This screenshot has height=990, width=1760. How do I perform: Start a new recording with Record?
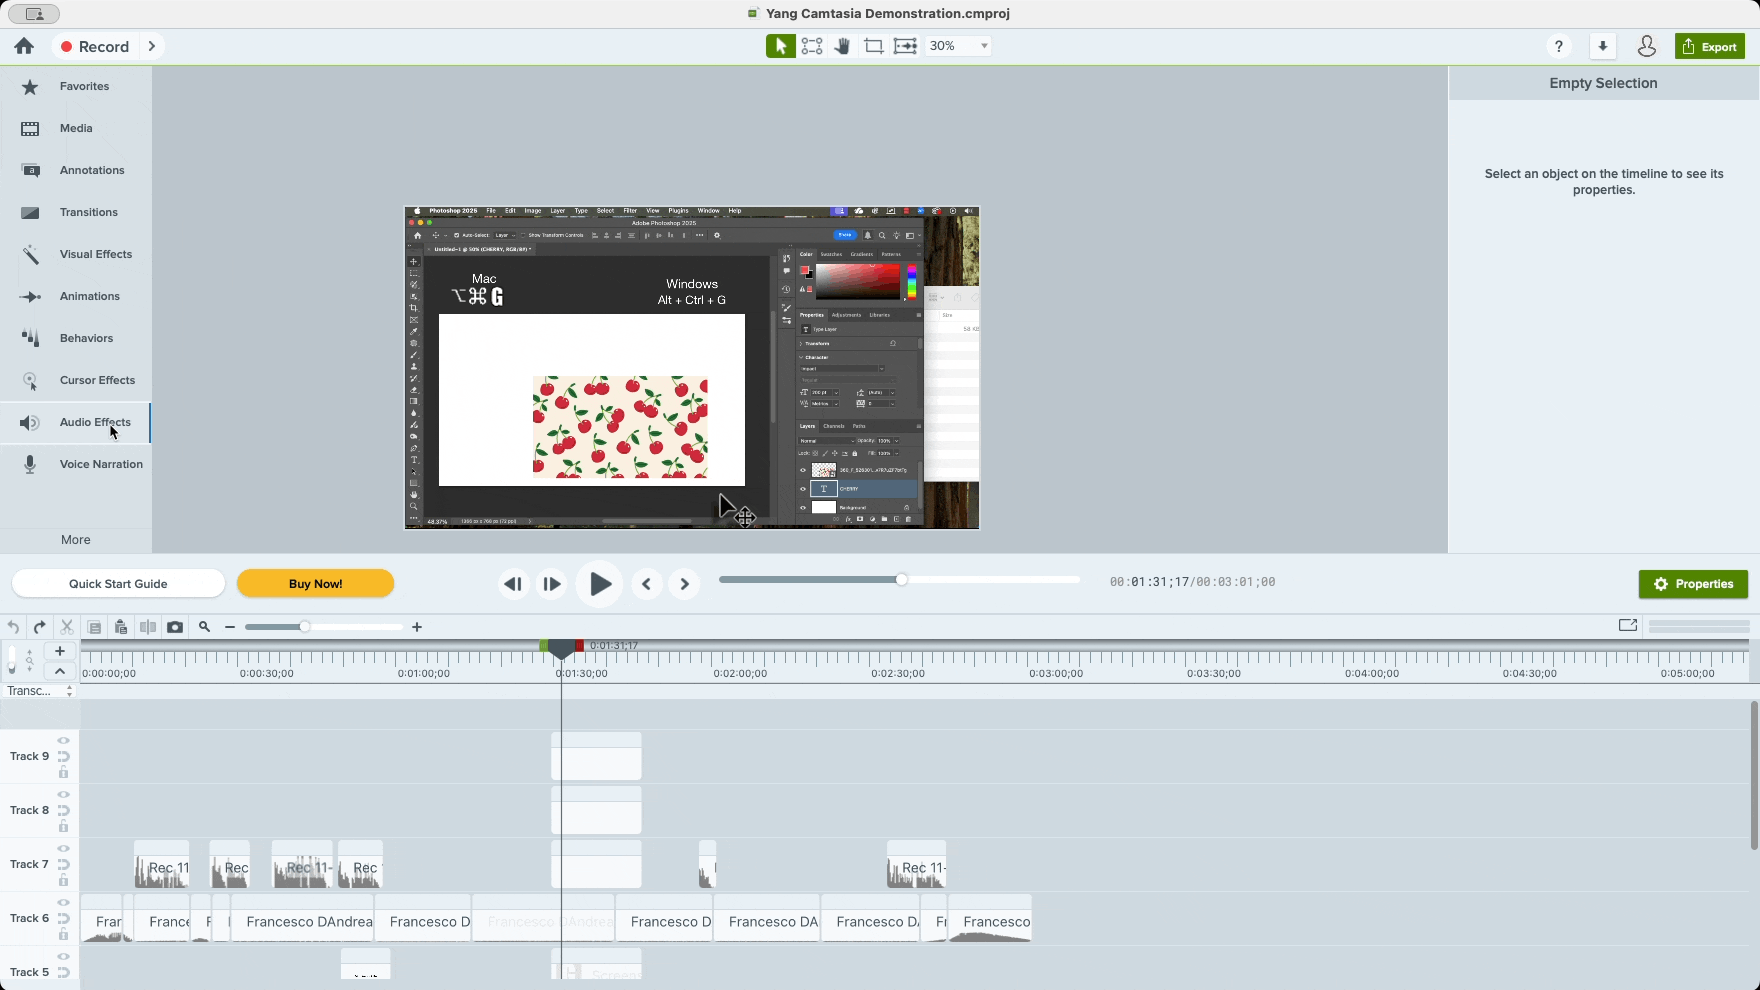[94, 46]
